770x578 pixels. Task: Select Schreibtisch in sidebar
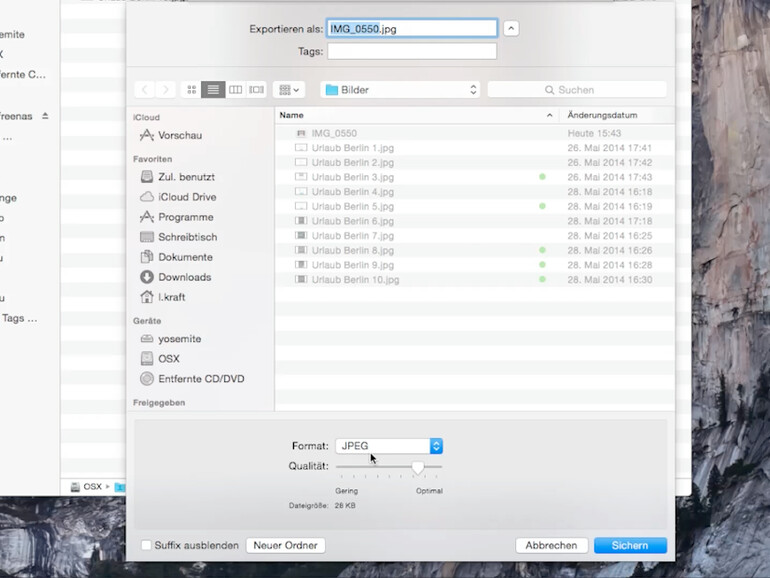187,237
